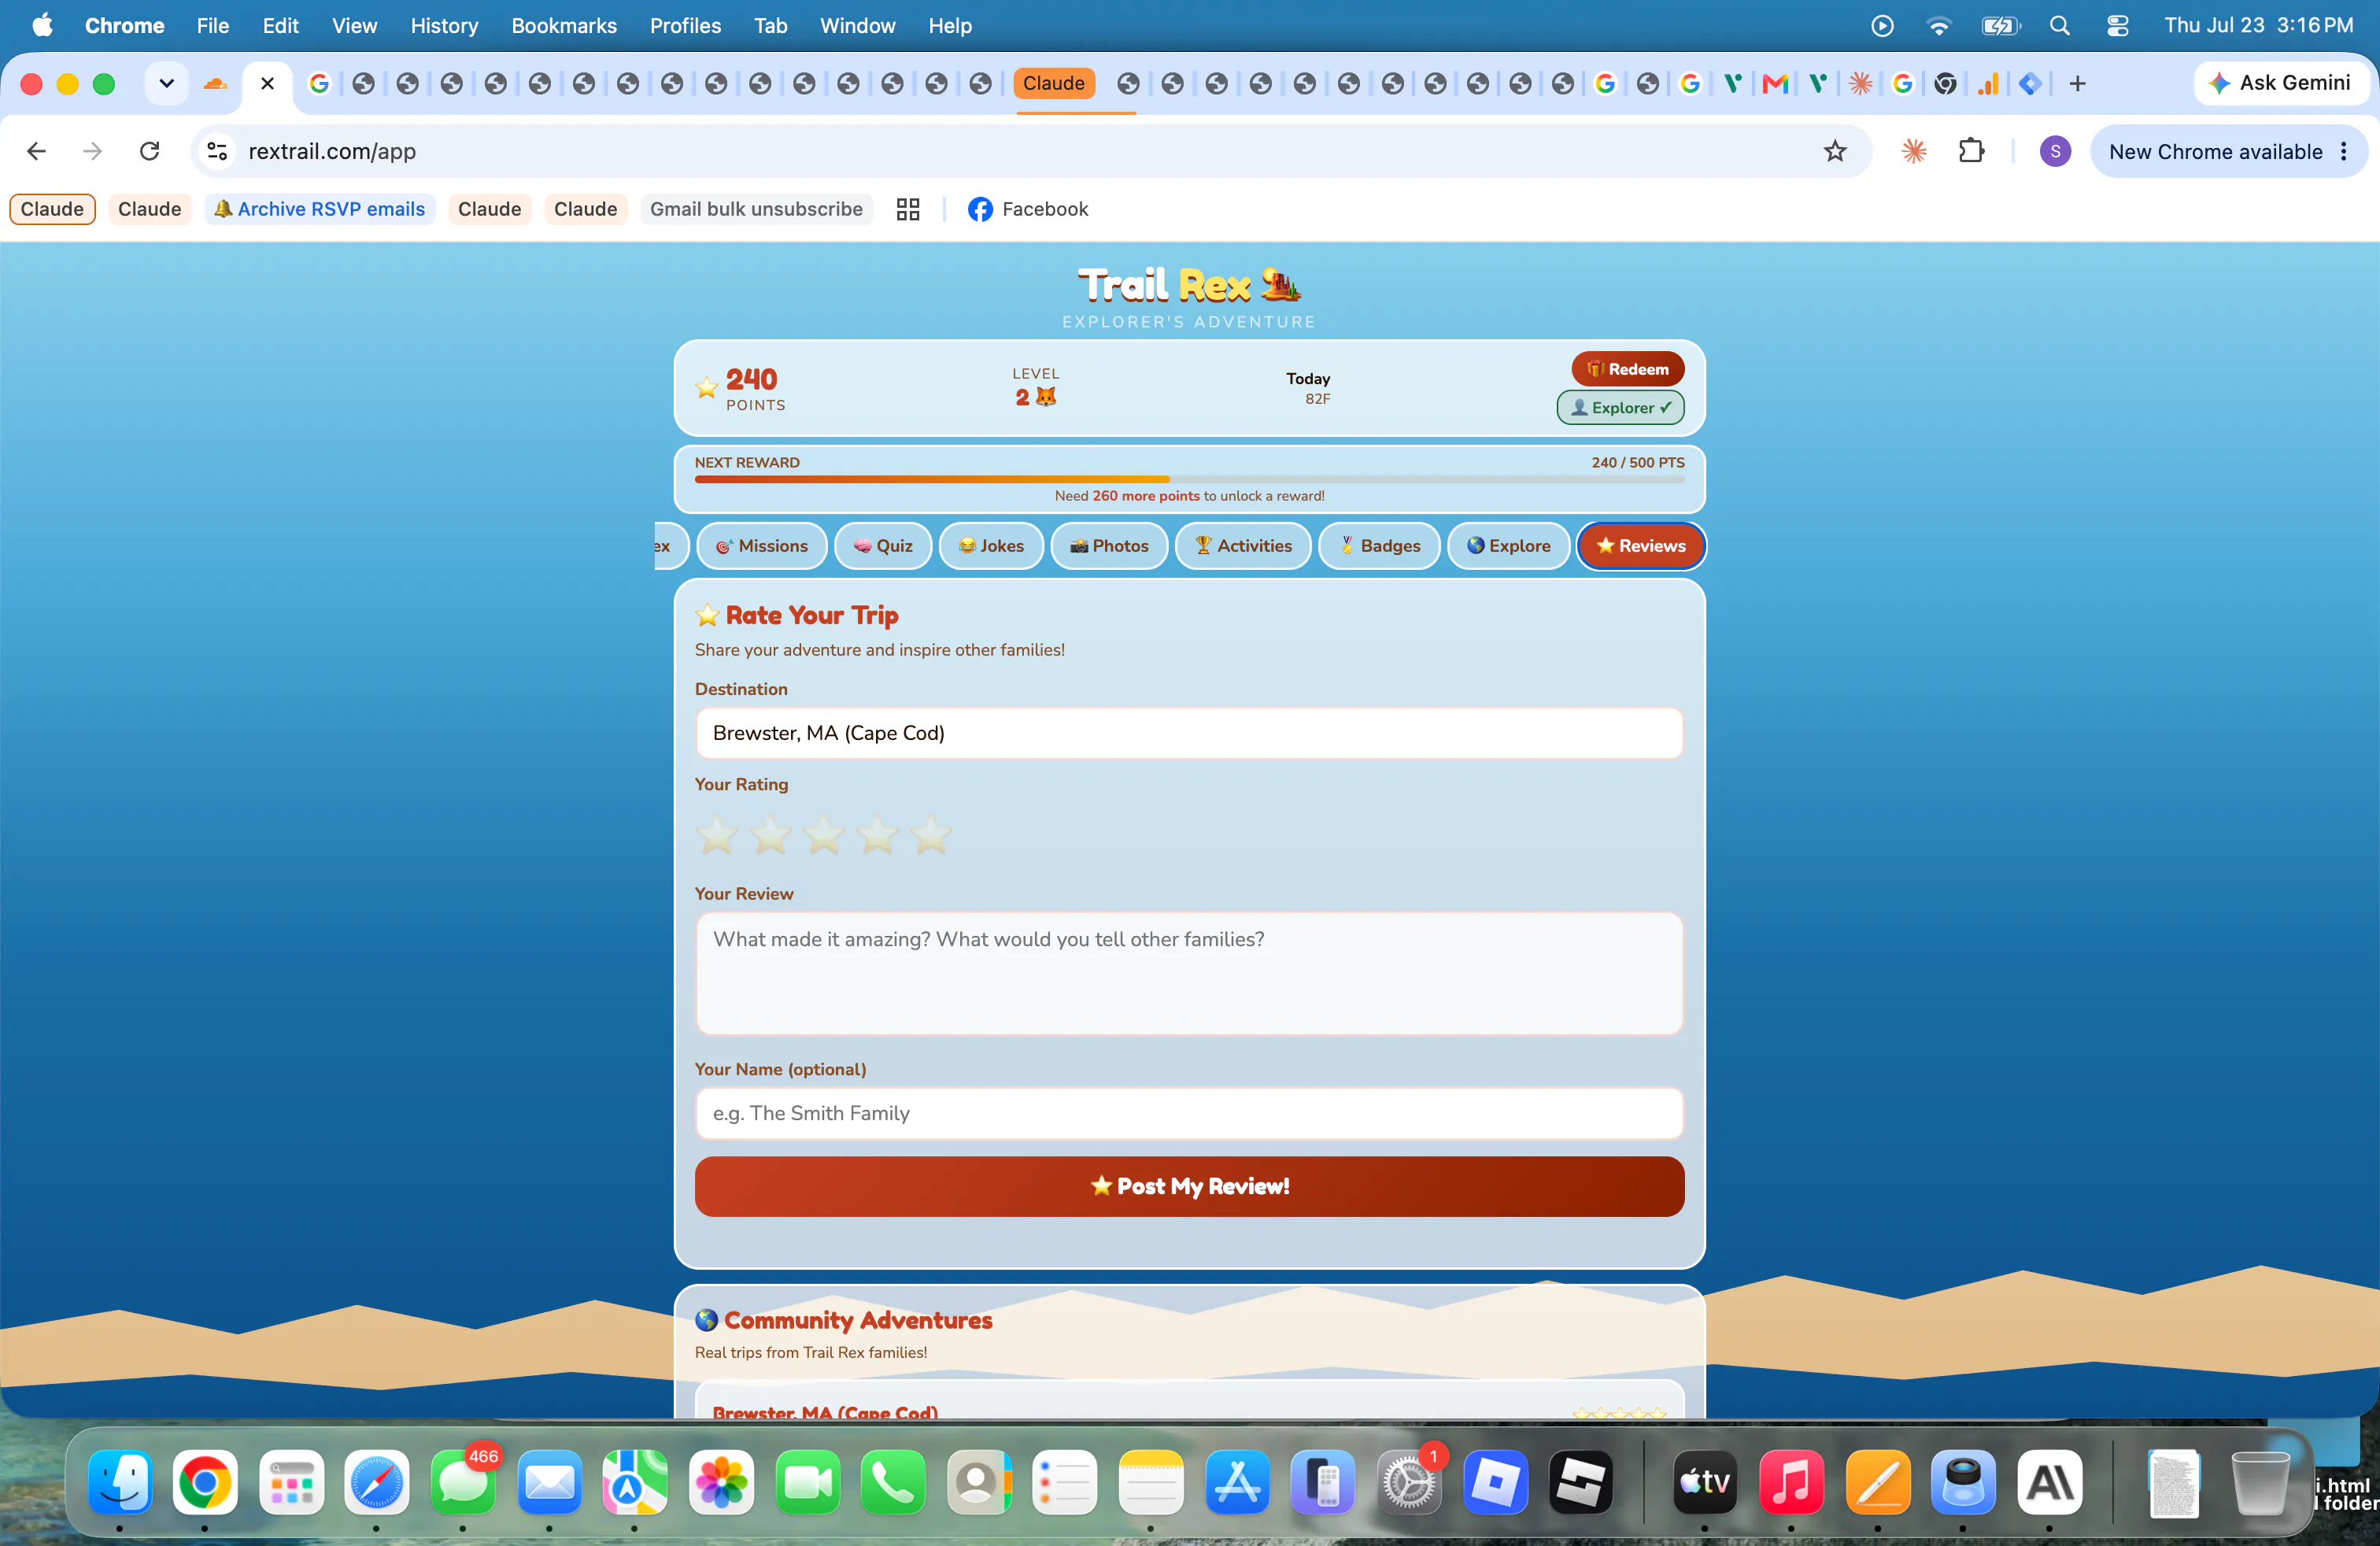This screenshot has width=2380, height=1546.
Task: Open the bookmarks apps grid icon
Action: tap(907, 209)
